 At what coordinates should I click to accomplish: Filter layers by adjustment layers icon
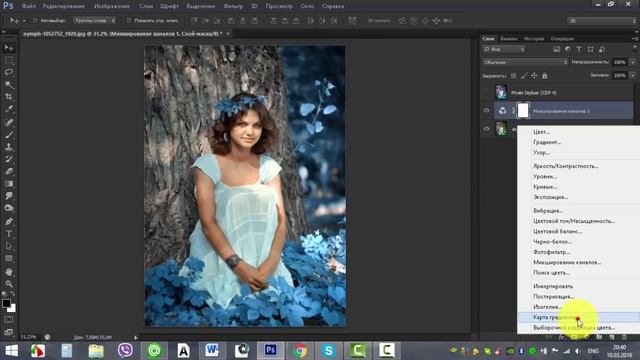click(568, 49)
